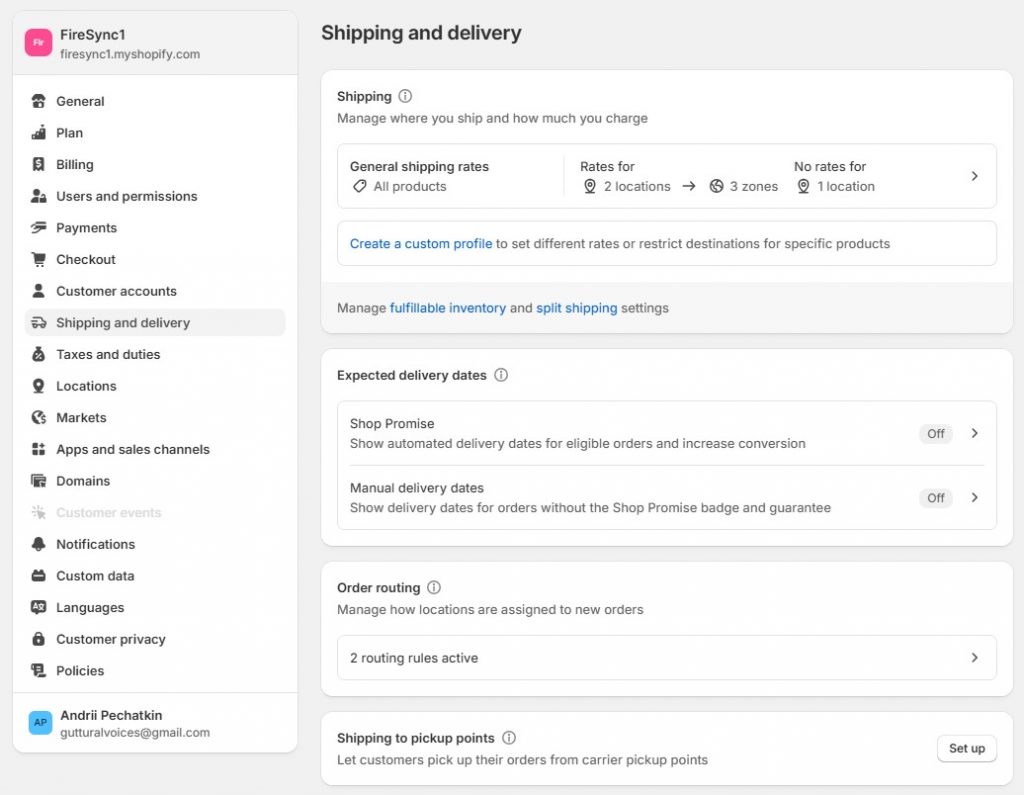
Task: Click the Locations pin icon in sidebar
Action: [x=39, y=386]
